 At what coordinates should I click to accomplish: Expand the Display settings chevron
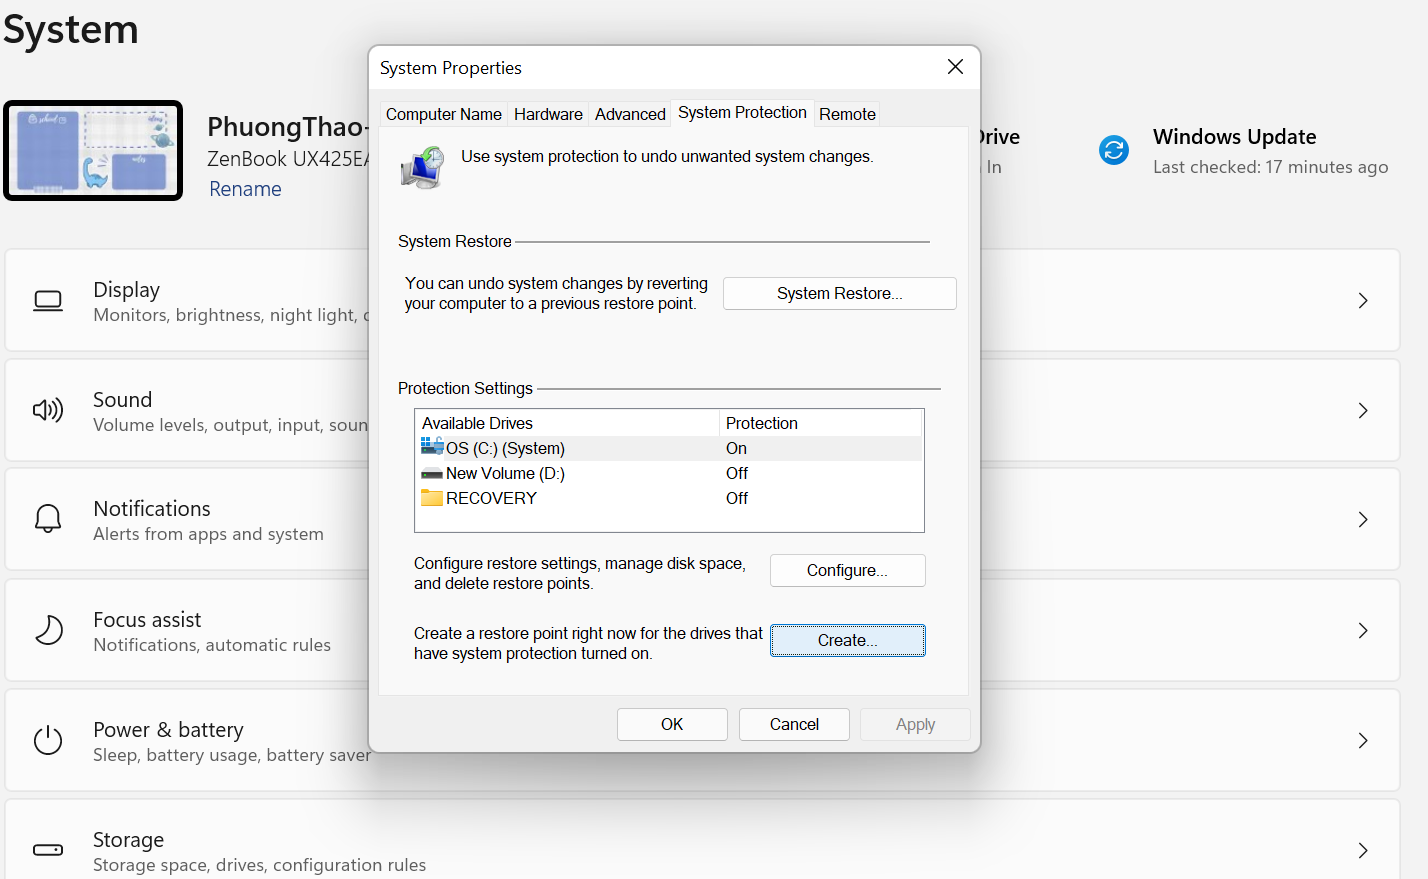(x=1363, y=301)
